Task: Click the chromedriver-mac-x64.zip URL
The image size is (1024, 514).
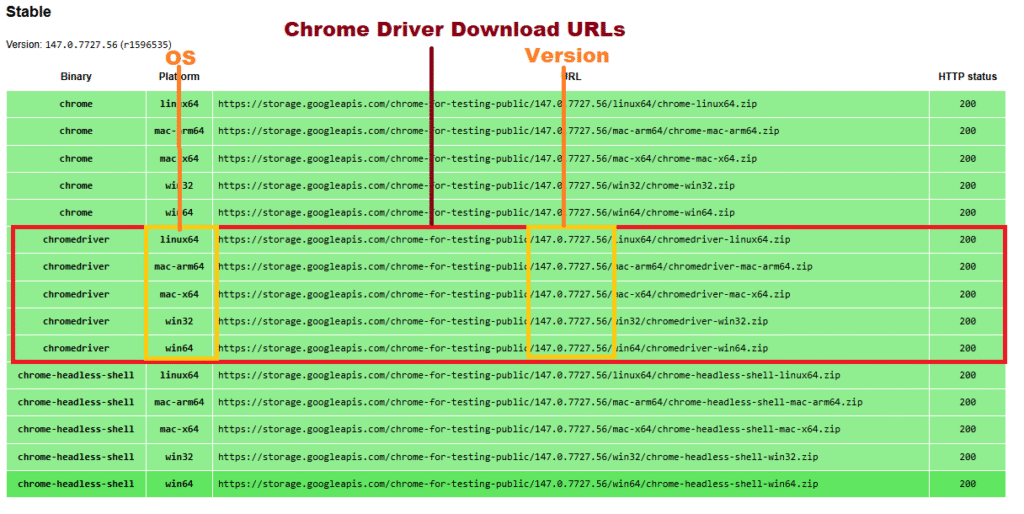Action: coord(504,294)
